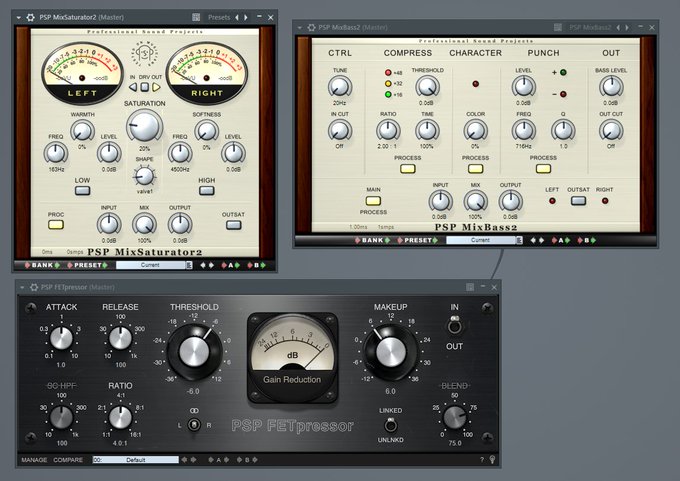Screen dimensions: 680x481
Task: Click FETpressor RELEASE knob
Action: (120, 338)
